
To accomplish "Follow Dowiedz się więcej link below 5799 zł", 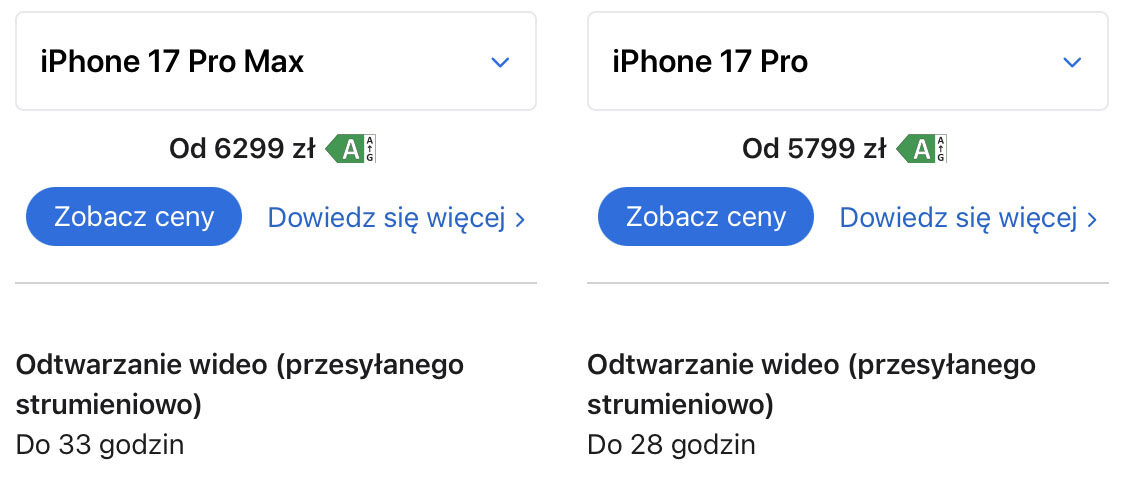I will pos(968,218).
